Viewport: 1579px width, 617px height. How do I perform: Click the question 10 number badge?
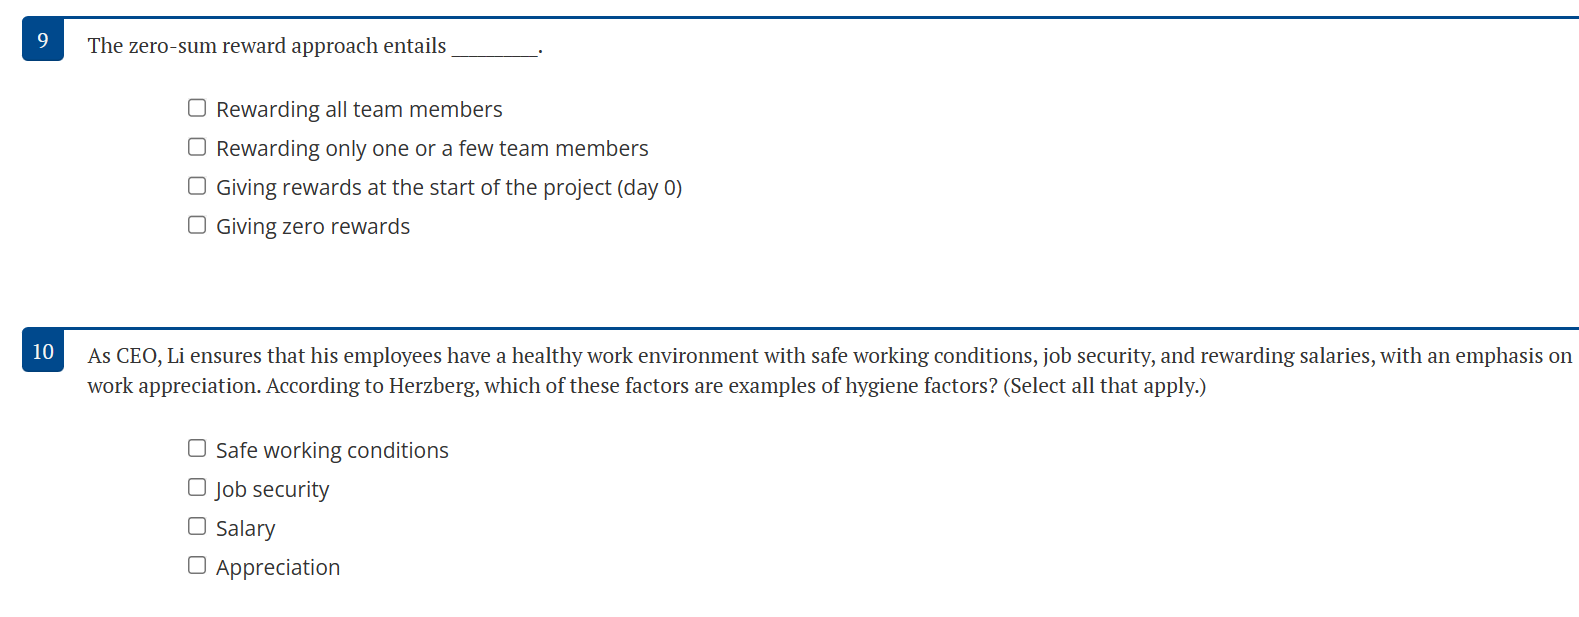coord(42,352)
